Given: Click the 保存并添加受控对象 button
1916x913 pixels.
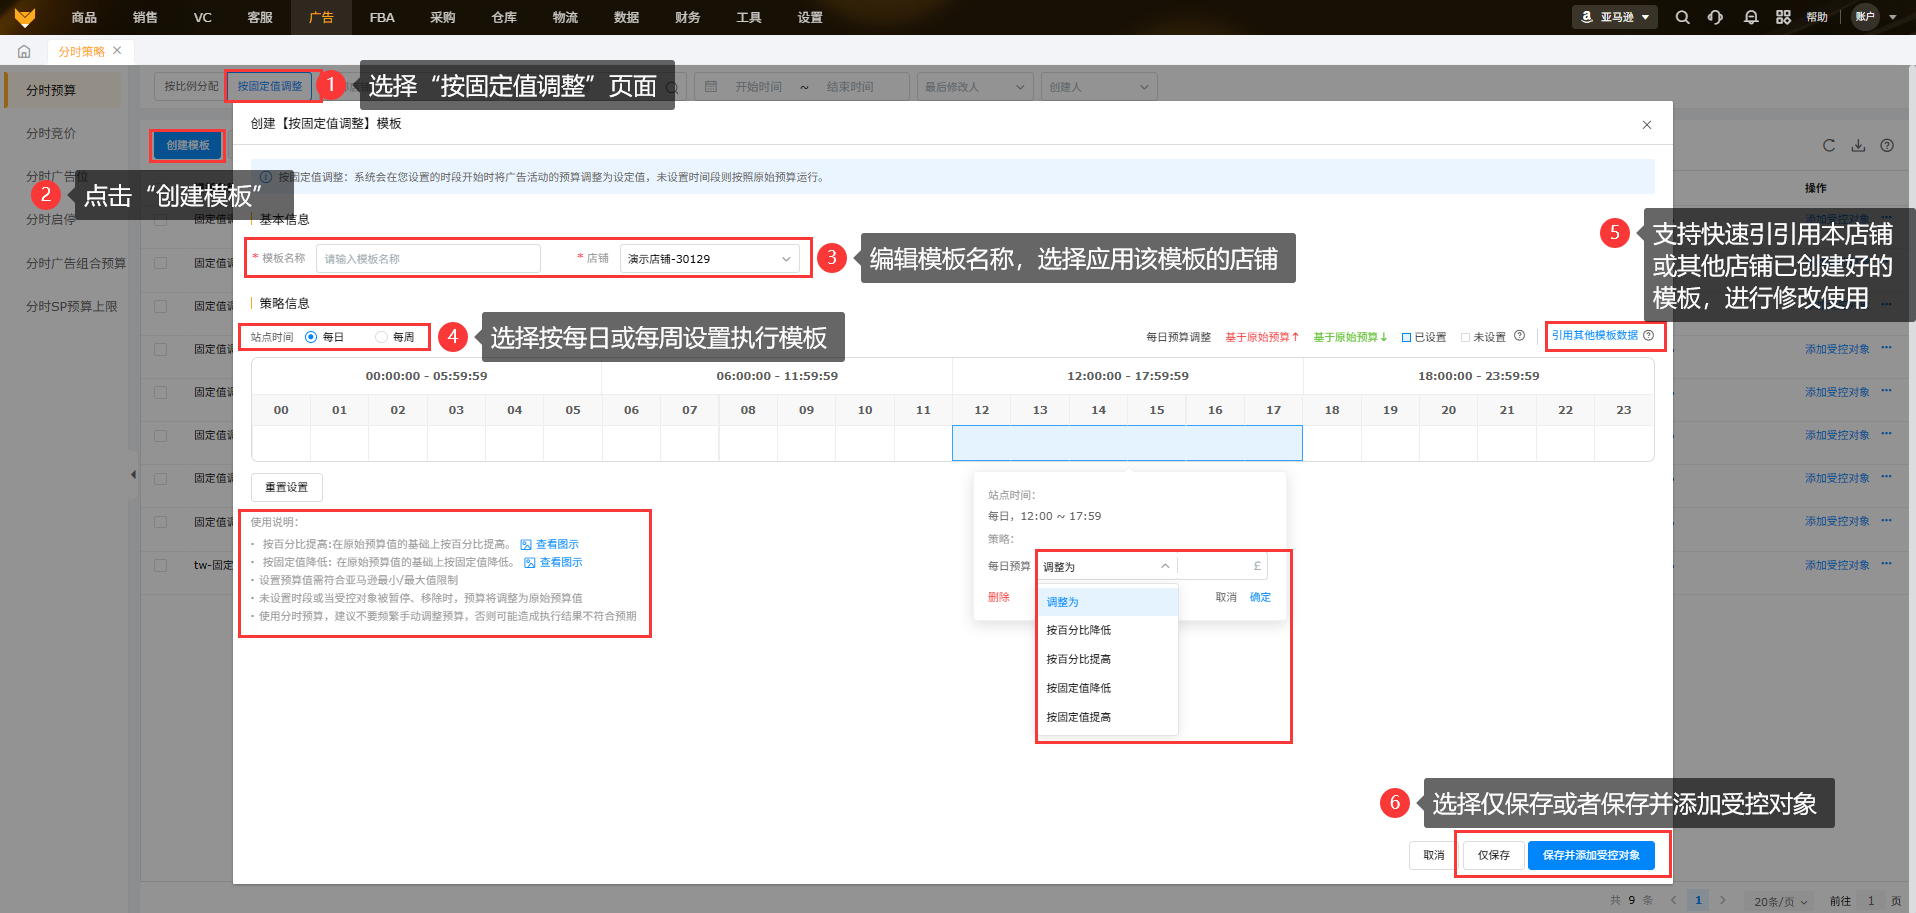Looking at the screenshot, I should [1590, 855].
